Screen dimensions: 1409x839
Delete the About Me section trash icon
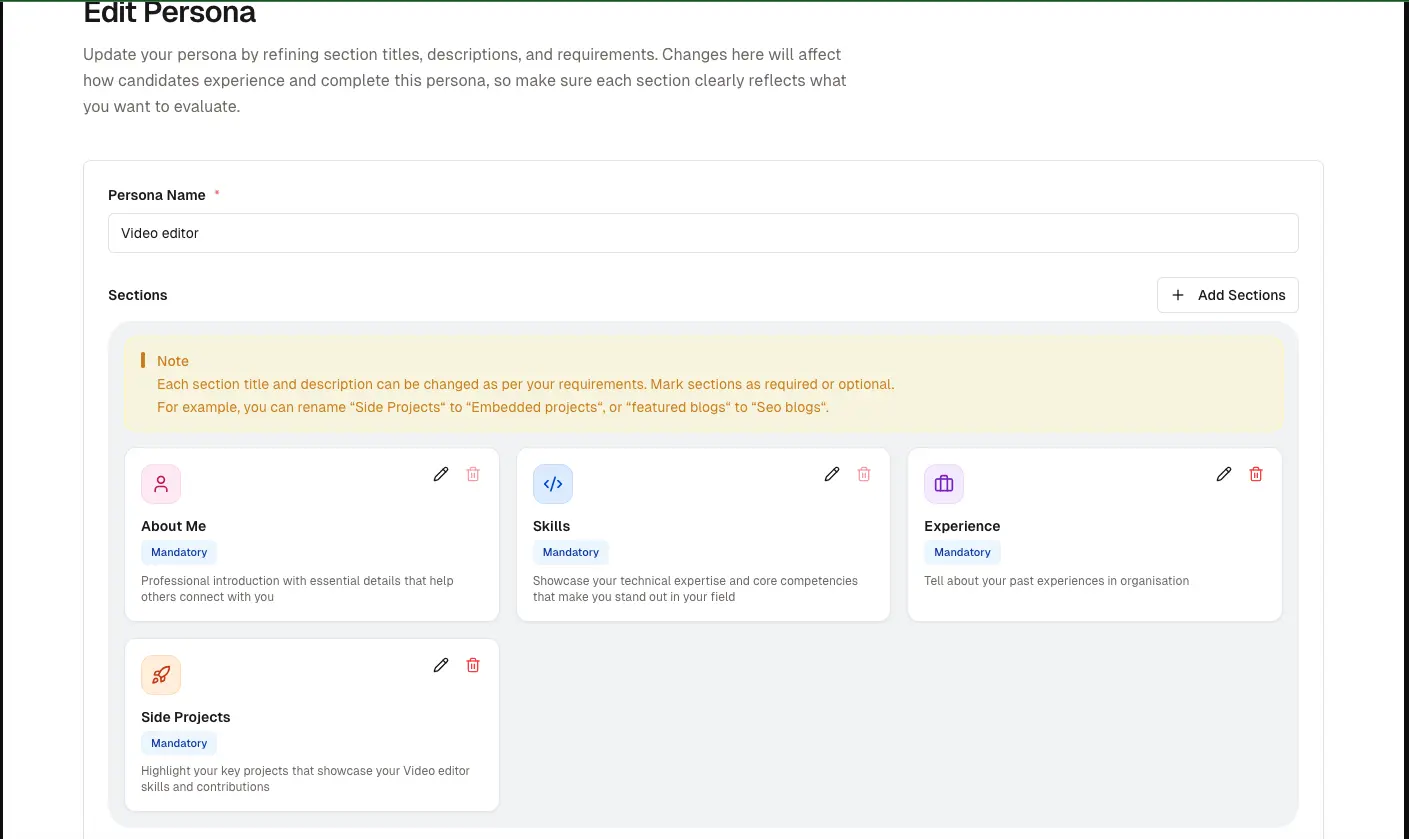click(x=473, y=474)
